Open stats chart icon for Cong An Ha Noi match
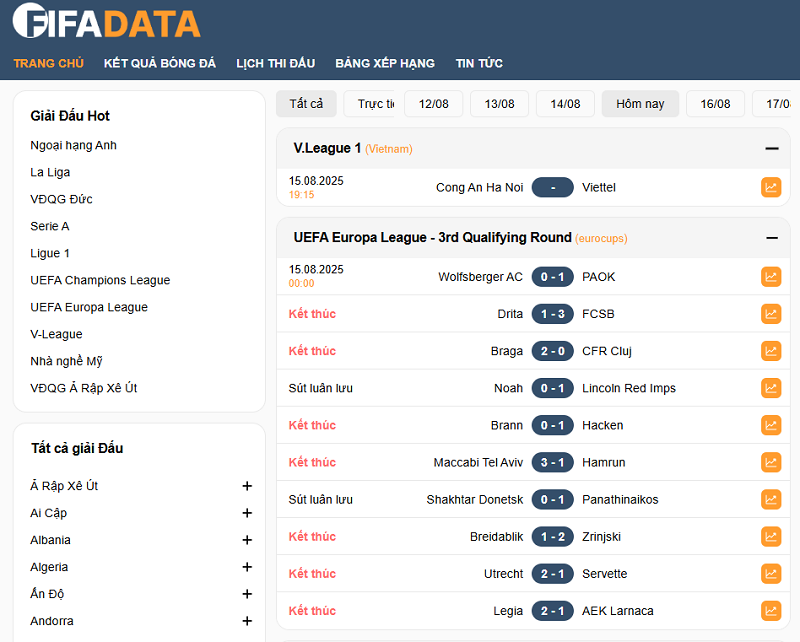The width and height of the screenshot is (800, 642). (770, 187)
